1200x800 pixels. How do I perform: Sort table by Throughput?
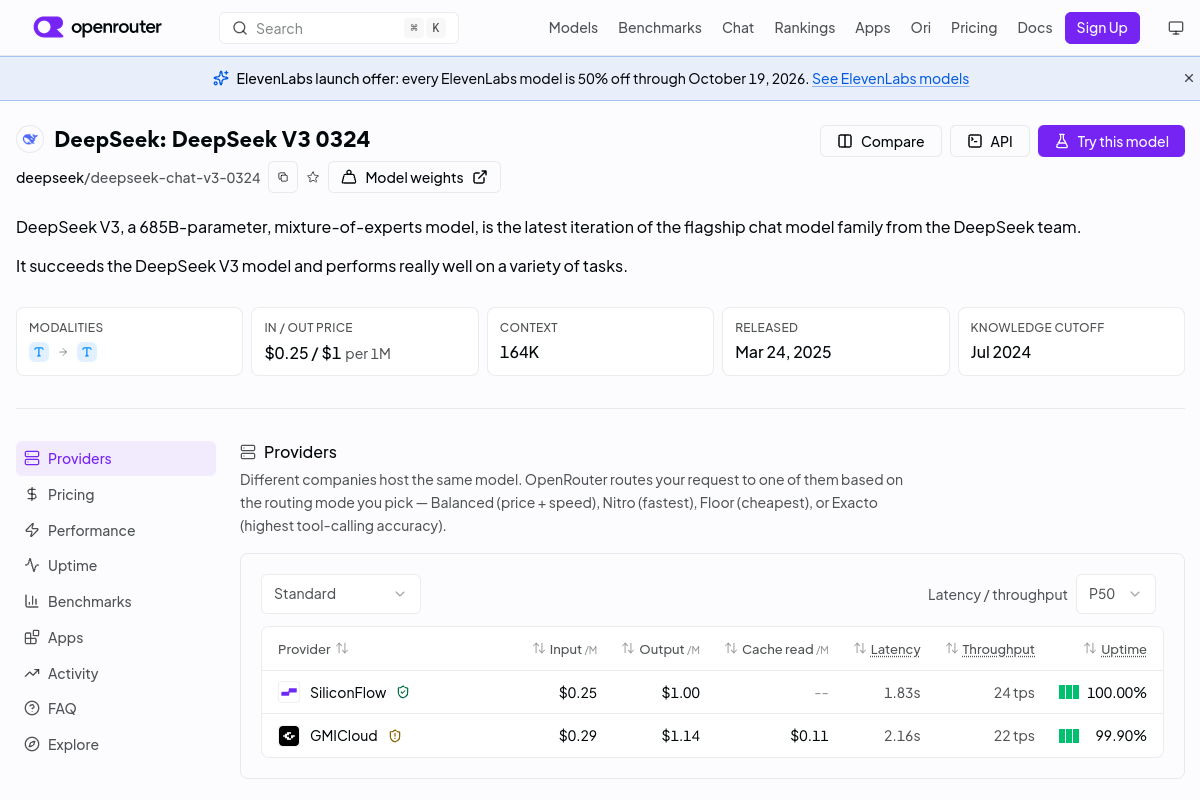[990, 649]
